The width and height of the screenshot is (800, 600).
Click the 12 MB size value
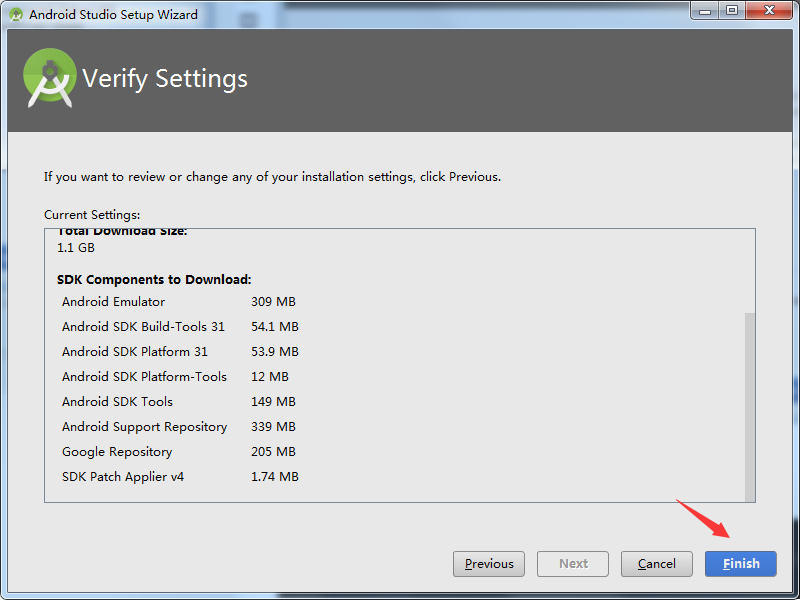(x=269, y=377)
